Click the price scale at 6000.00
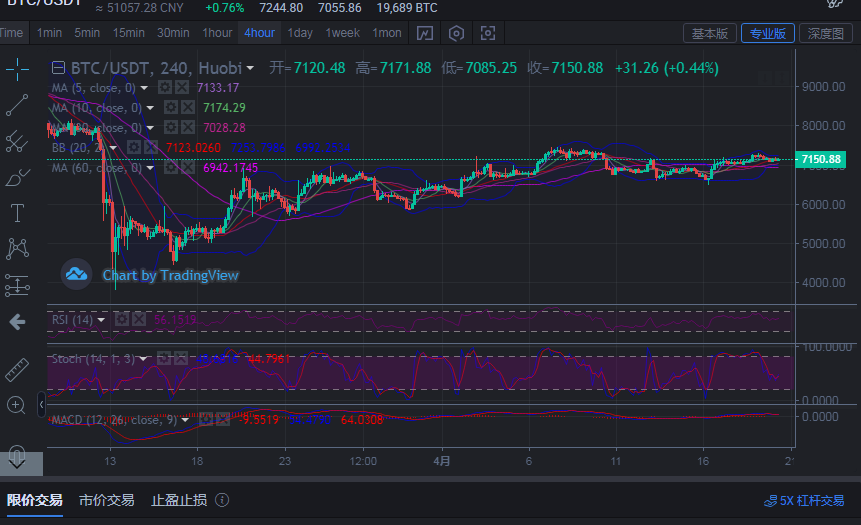 (823, 204)
